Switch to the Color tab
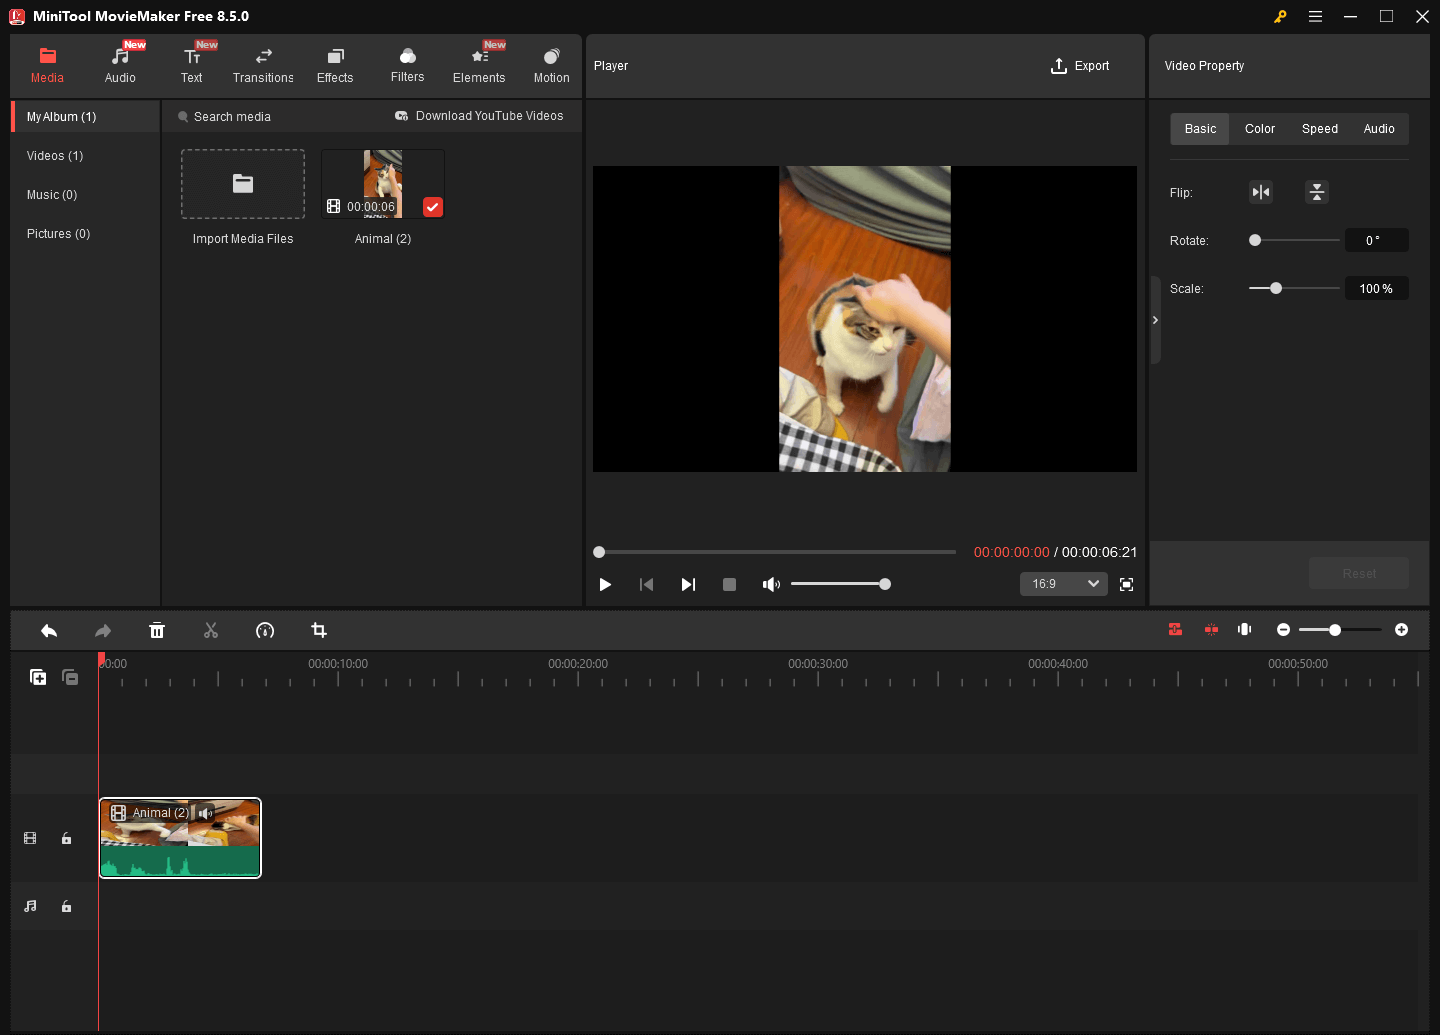1440x1035 pixels. tap(1259, 128)
